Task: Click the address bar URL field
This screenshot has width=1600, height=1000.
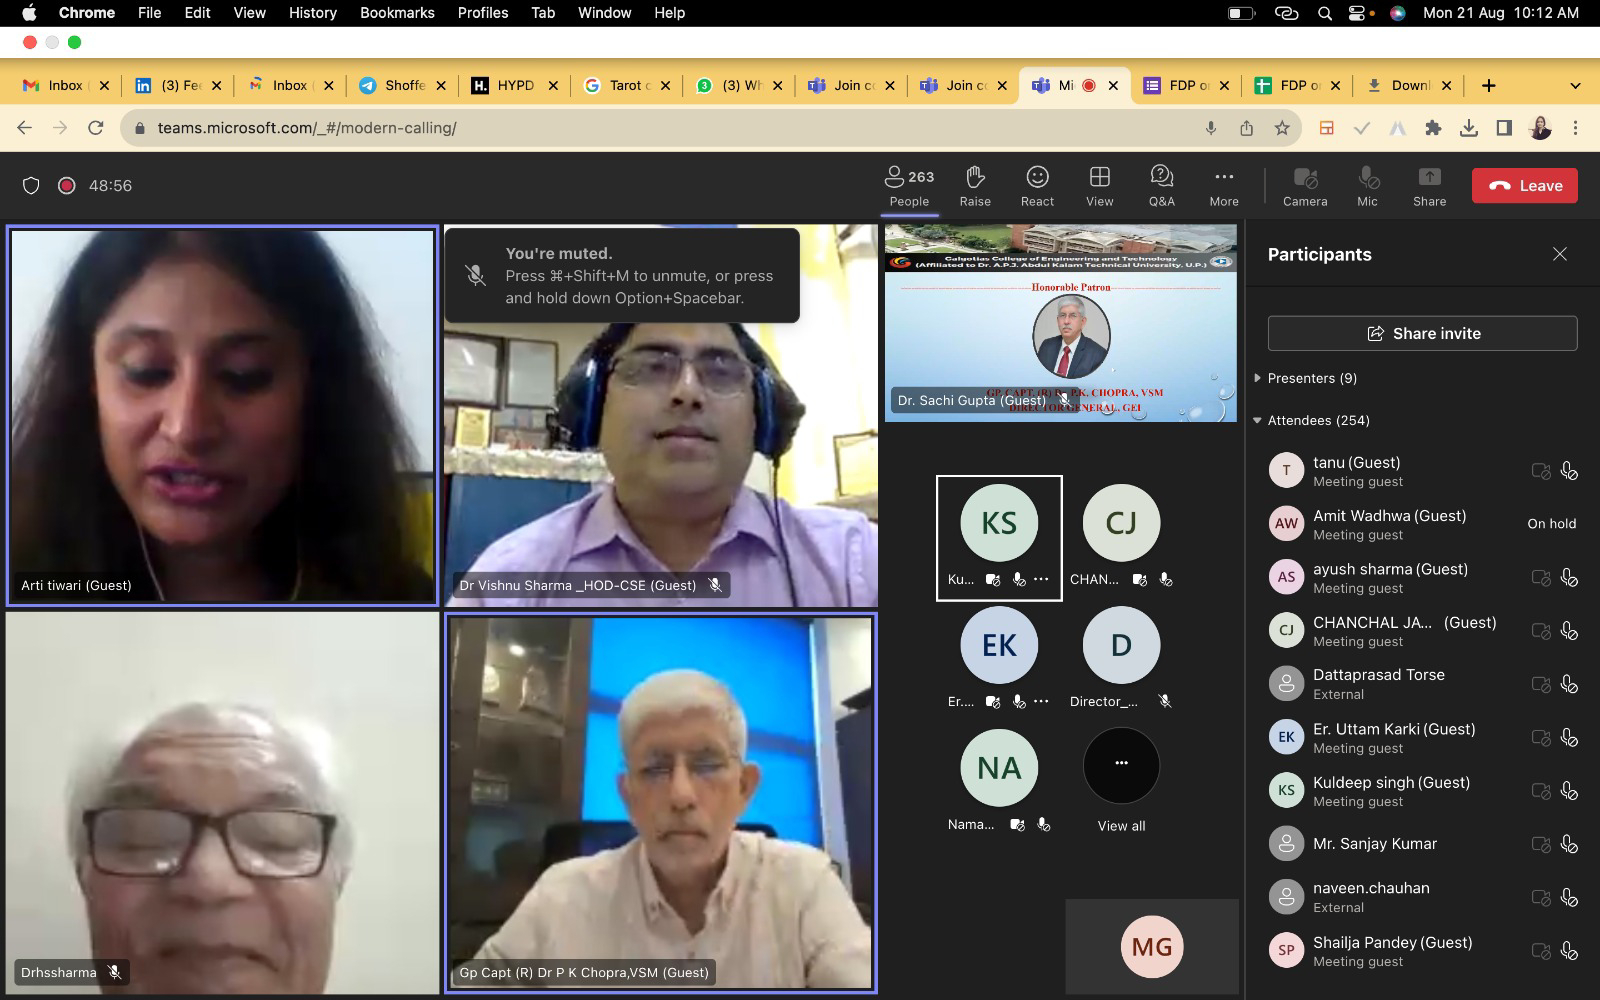Action: tap(660, 128)
